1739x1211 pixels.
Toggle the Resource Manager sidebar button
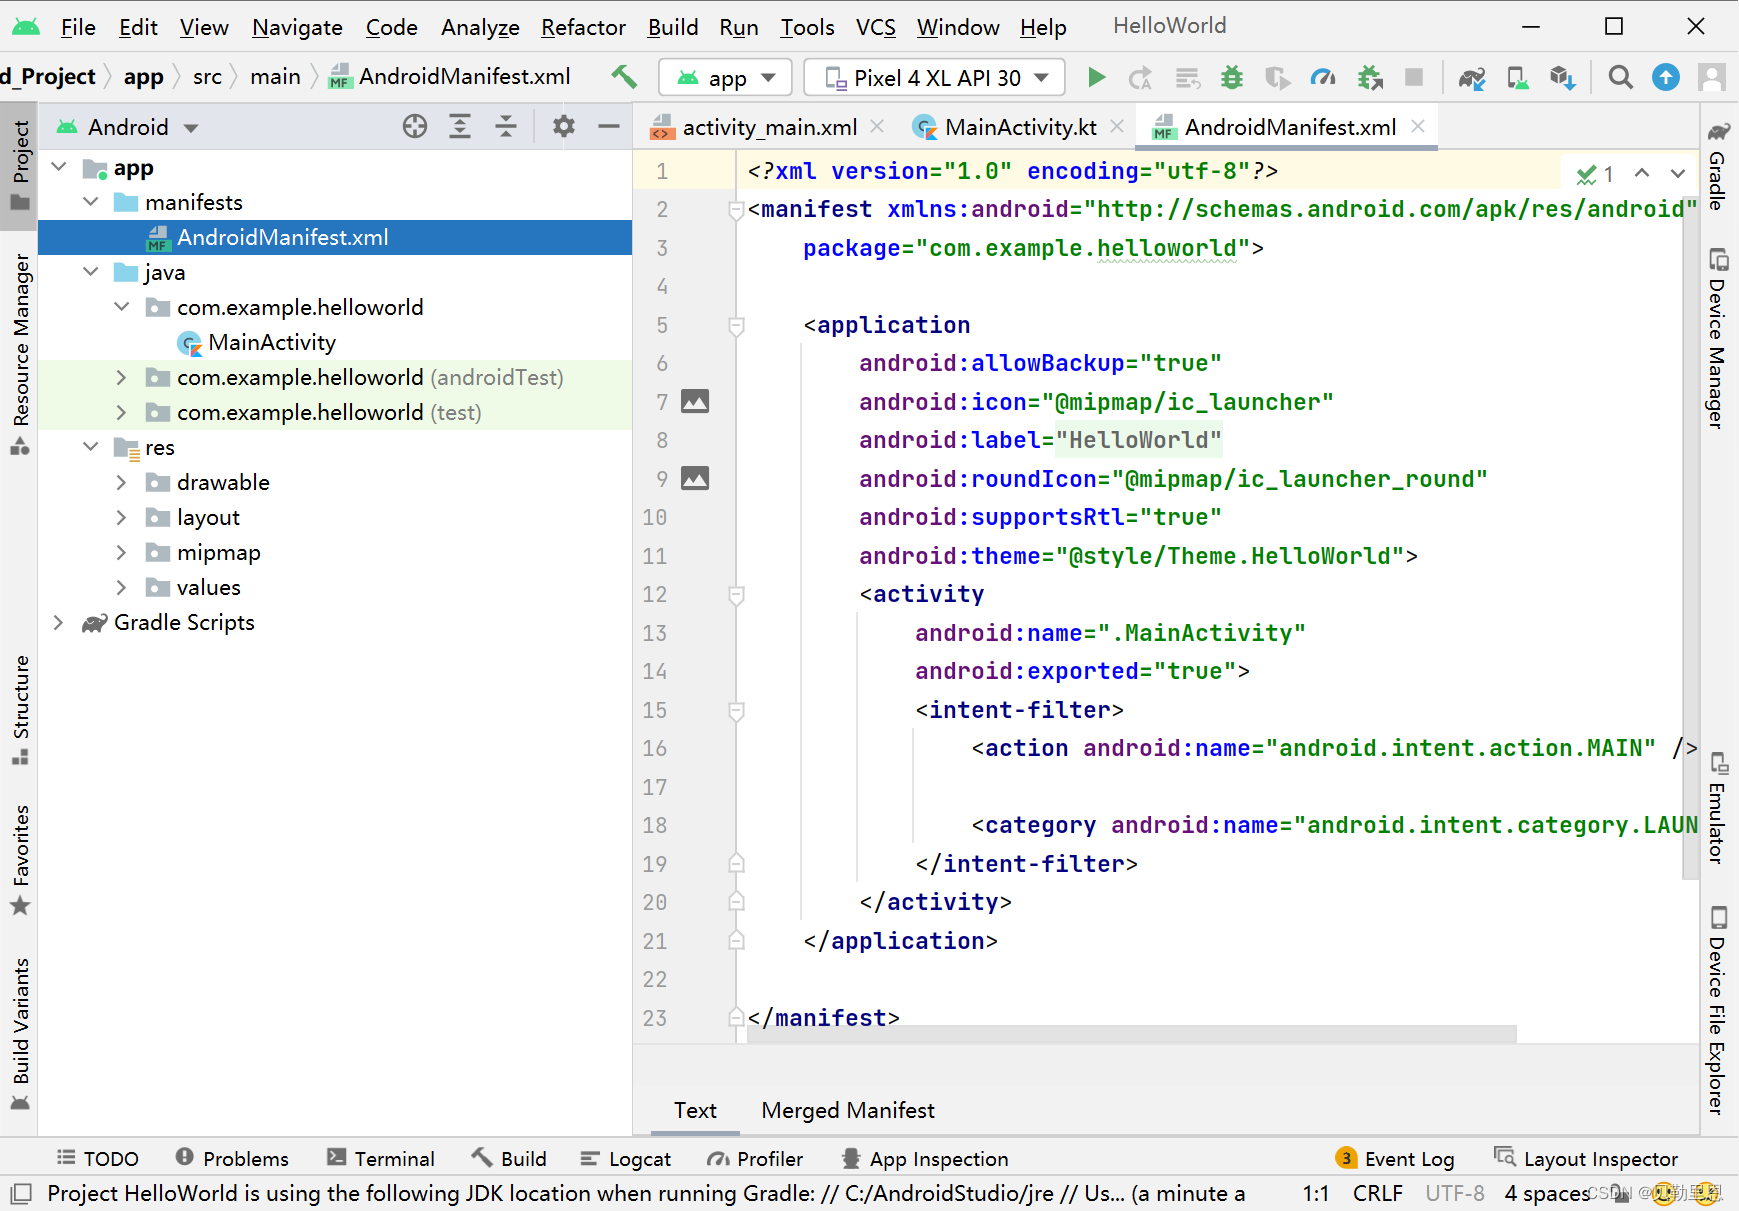point(20,355)
